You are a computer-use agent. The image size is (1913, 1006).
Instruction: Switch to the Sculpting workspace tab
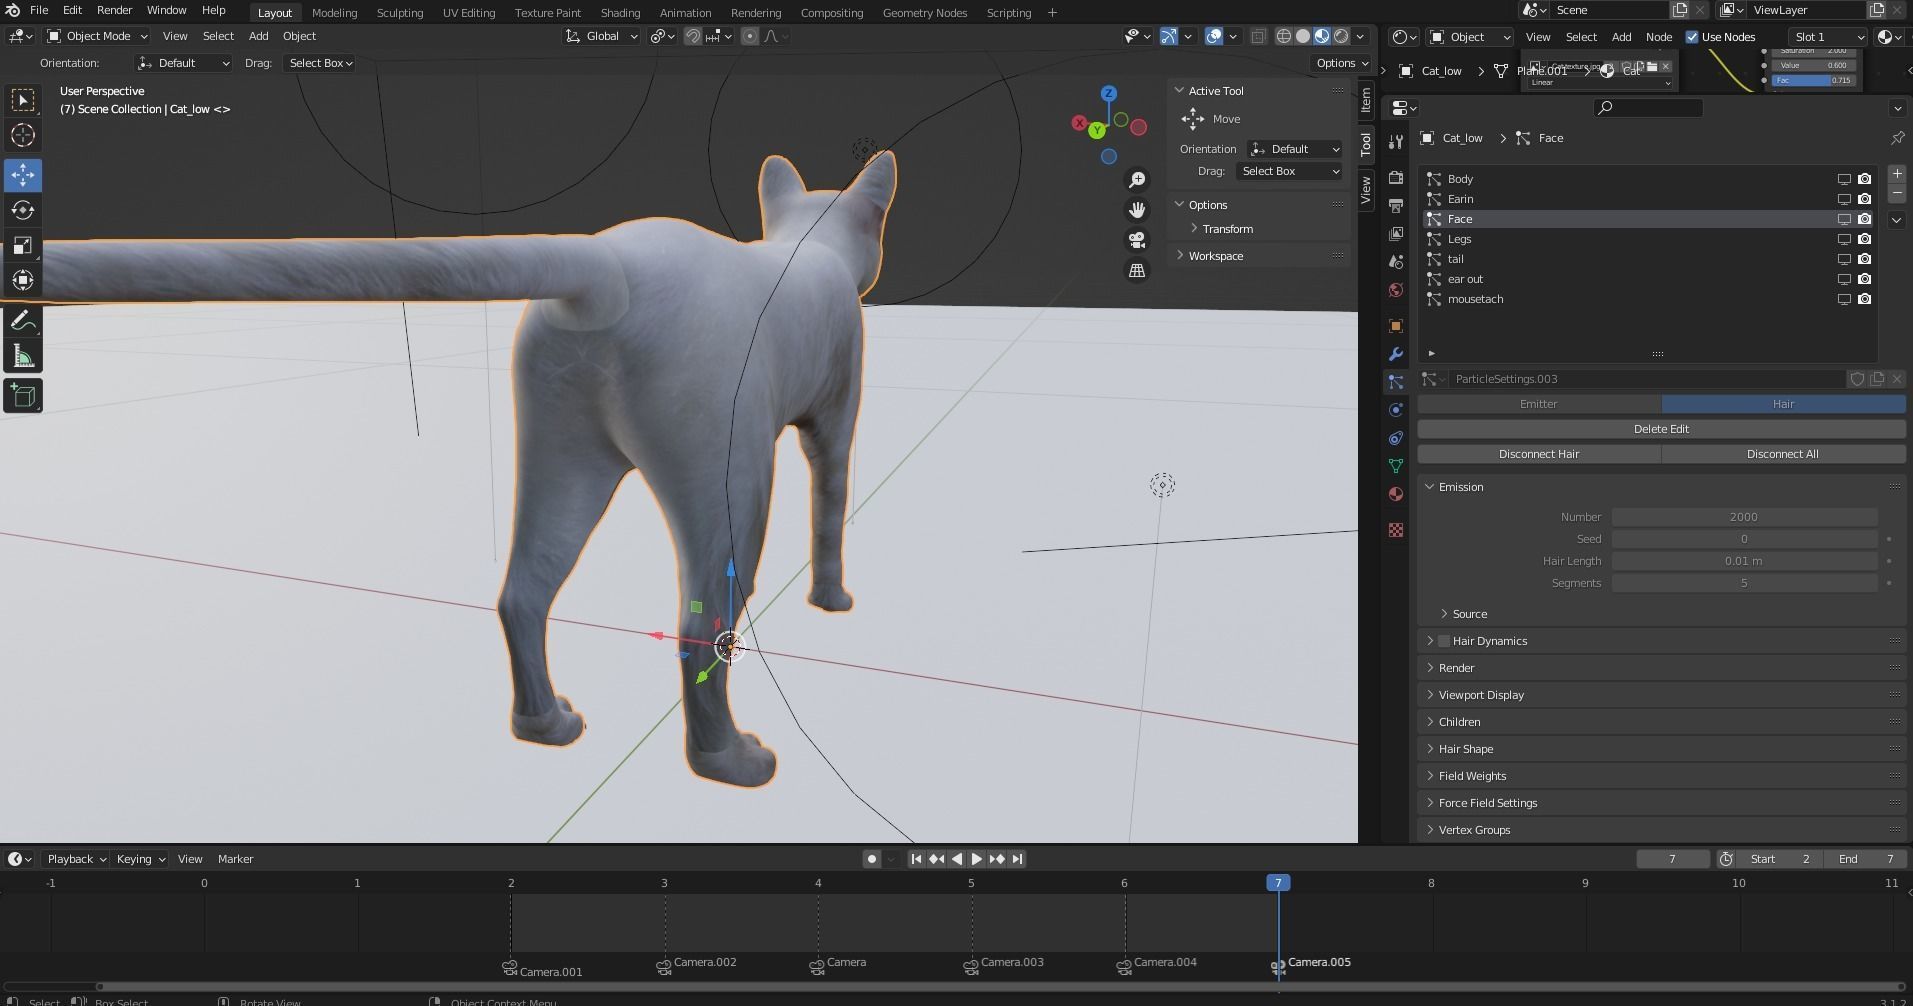399,13
